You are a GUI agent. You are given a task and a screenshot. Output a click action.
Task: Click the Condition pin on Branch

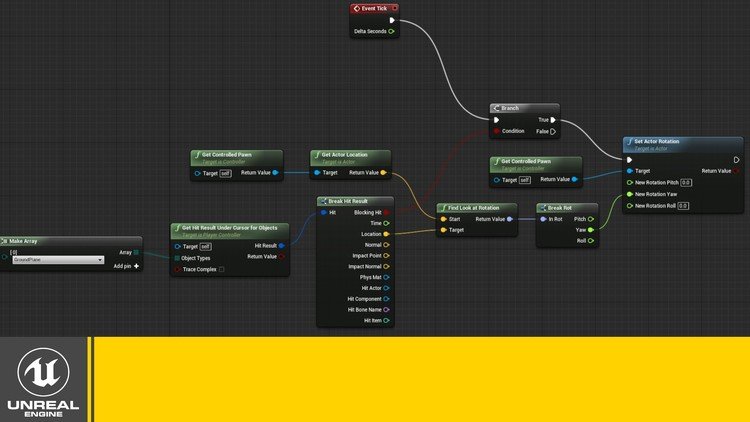click(x=496, y=131)
